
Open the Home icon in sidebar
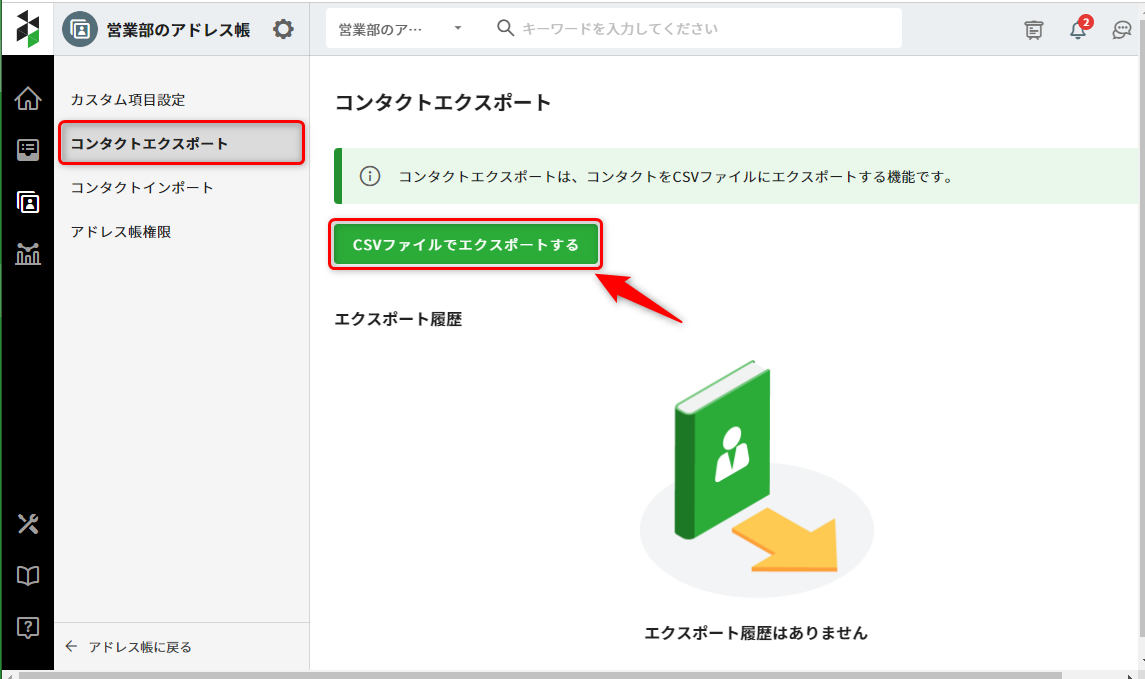pos(28,98)
